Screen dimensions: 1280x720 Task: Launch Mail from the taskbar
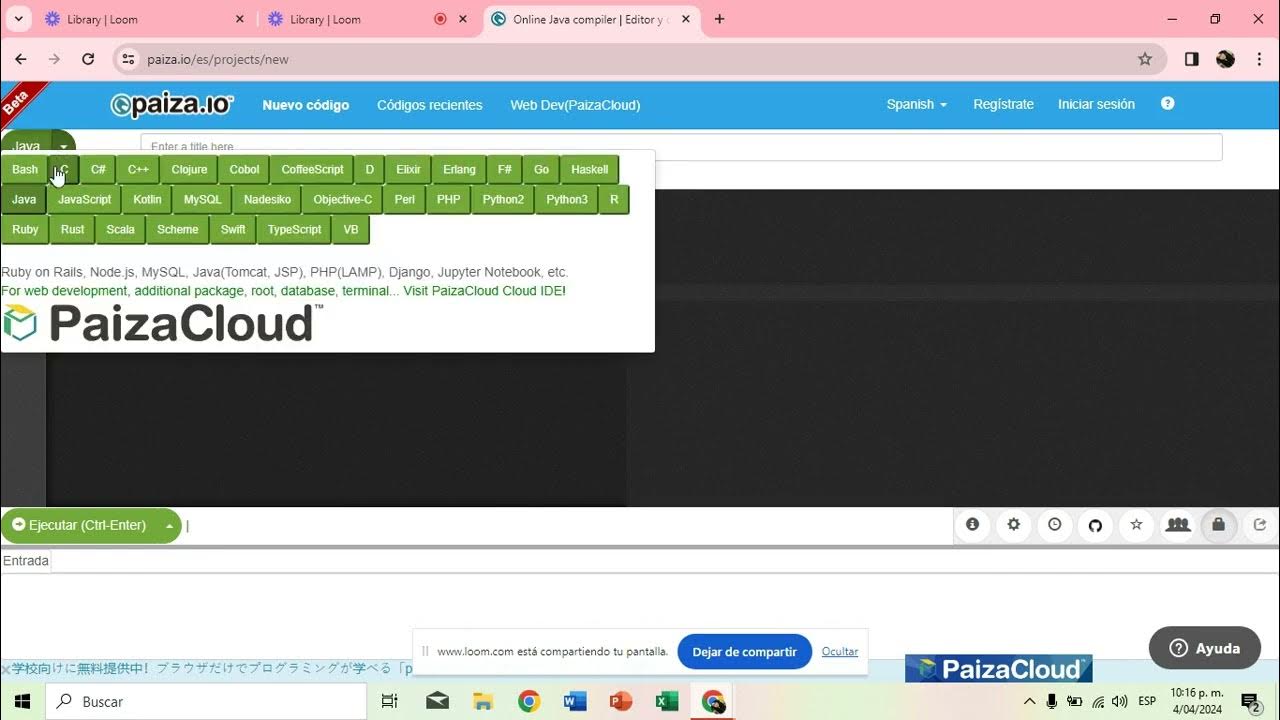(x=437, y=701)
